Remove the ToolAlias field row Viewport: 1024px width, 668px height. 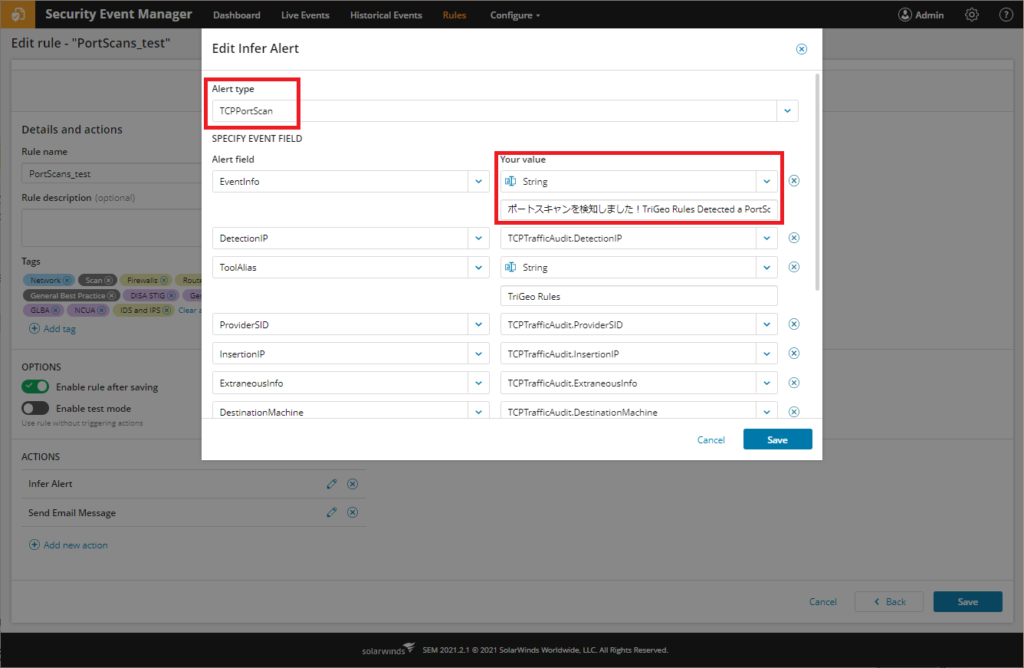794,267
